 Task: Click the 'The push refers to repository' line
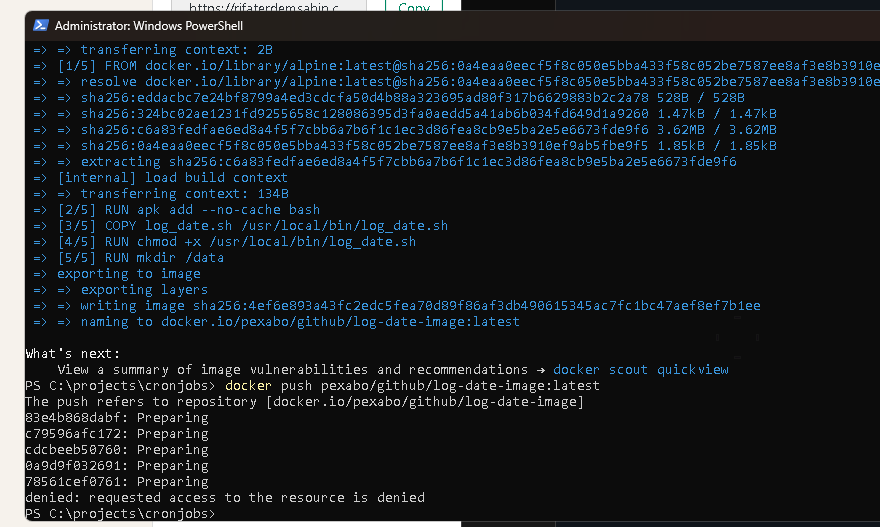click(x=305, y=402)
